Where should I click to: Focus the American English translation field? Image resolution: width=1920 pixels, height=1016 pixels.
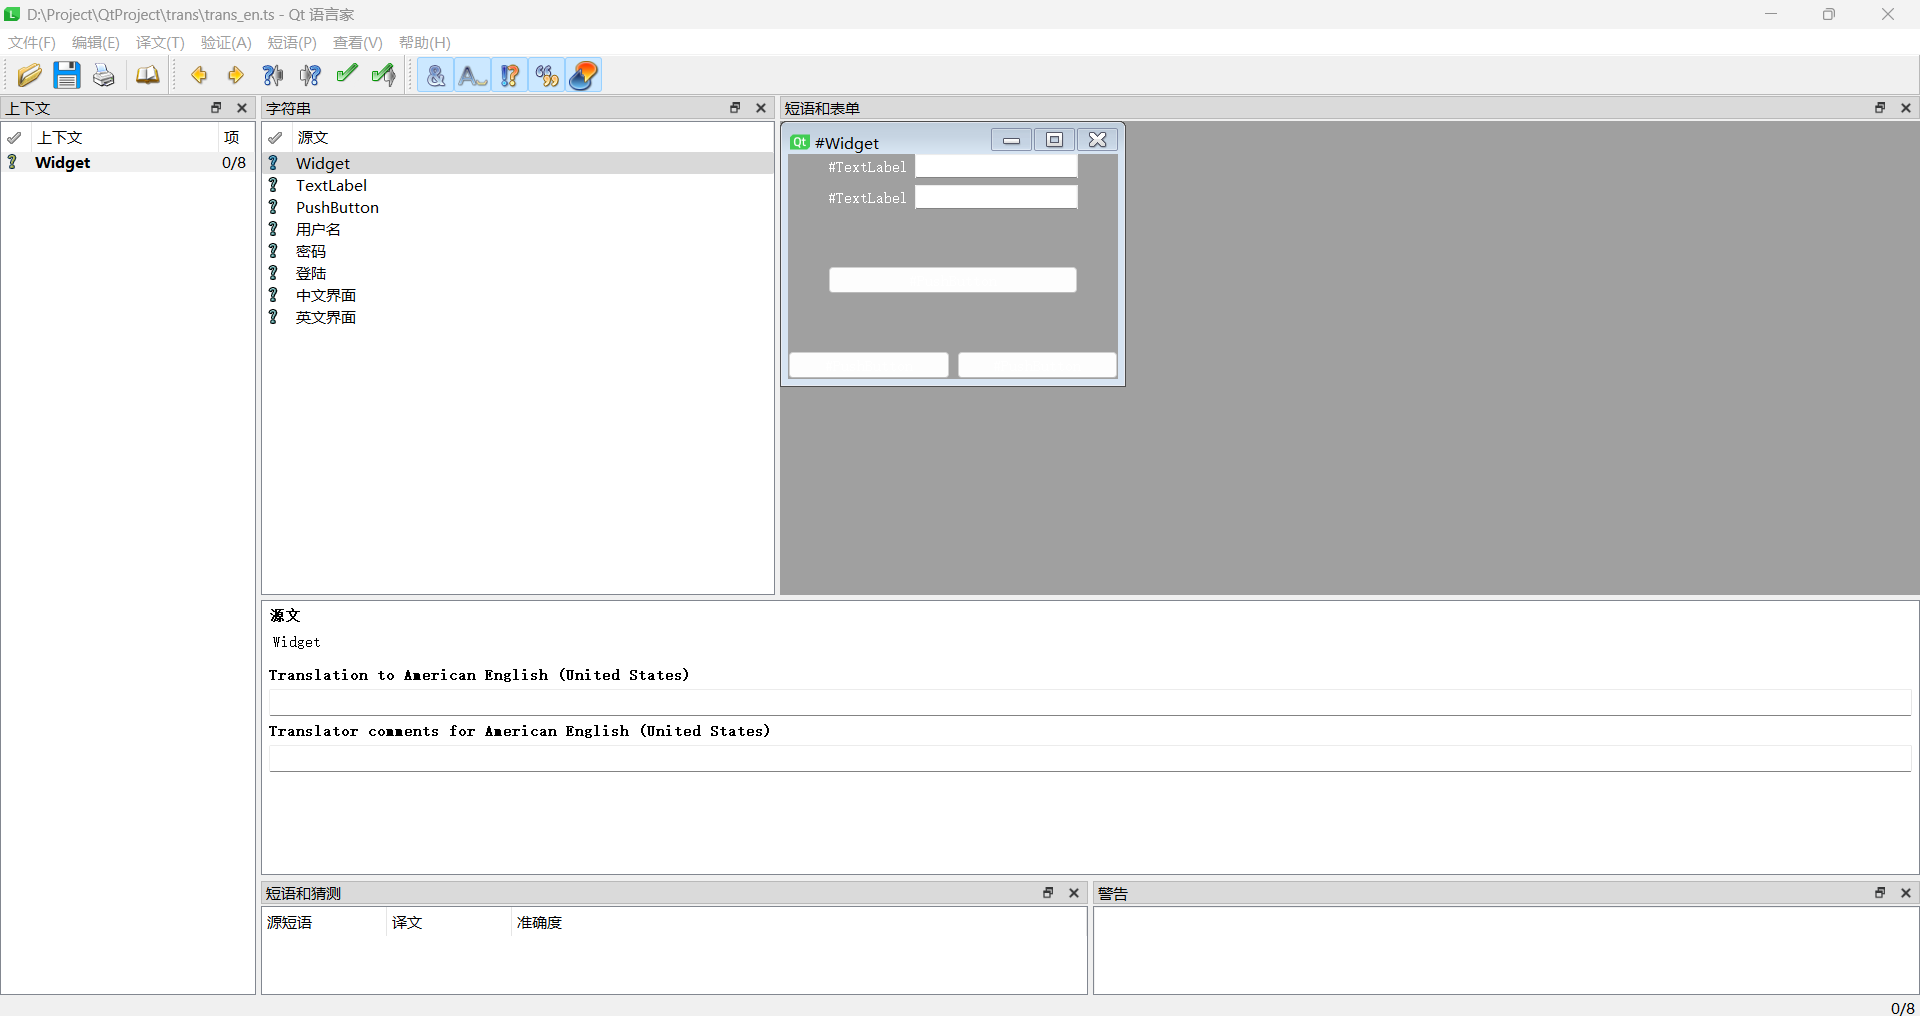(x=1090, y=702)
